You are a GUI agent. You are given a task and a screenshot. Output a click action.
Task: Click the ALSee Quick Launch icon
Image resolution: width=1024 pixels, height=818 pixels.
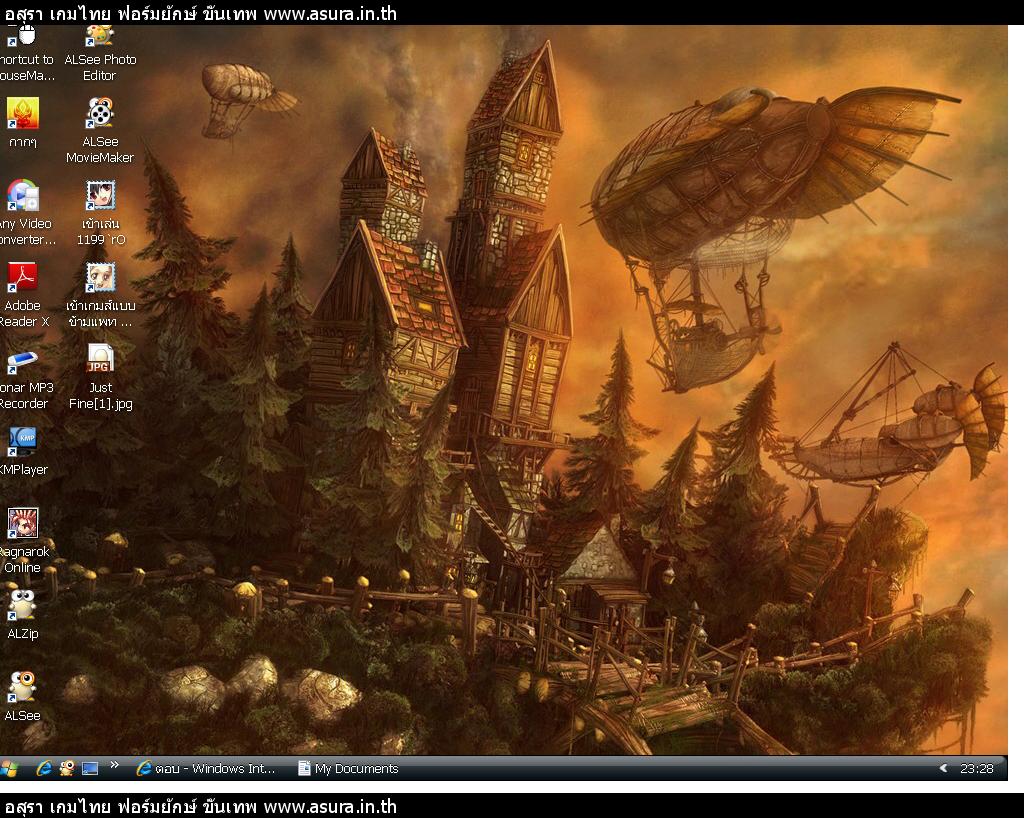(67, 768)
